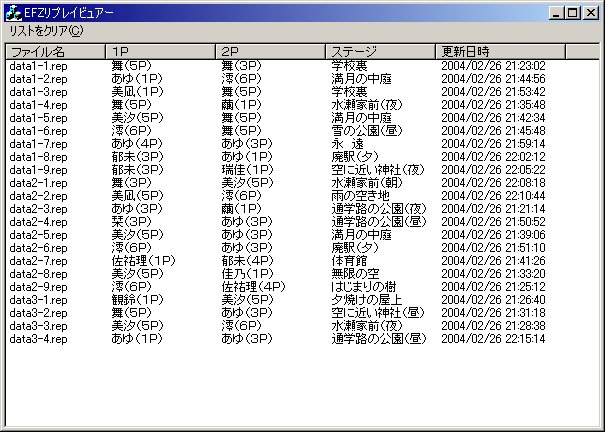The width and height of the screenshot is (605, 432).
Task: Sort list by ステージ column header
Action: point(380,51)
